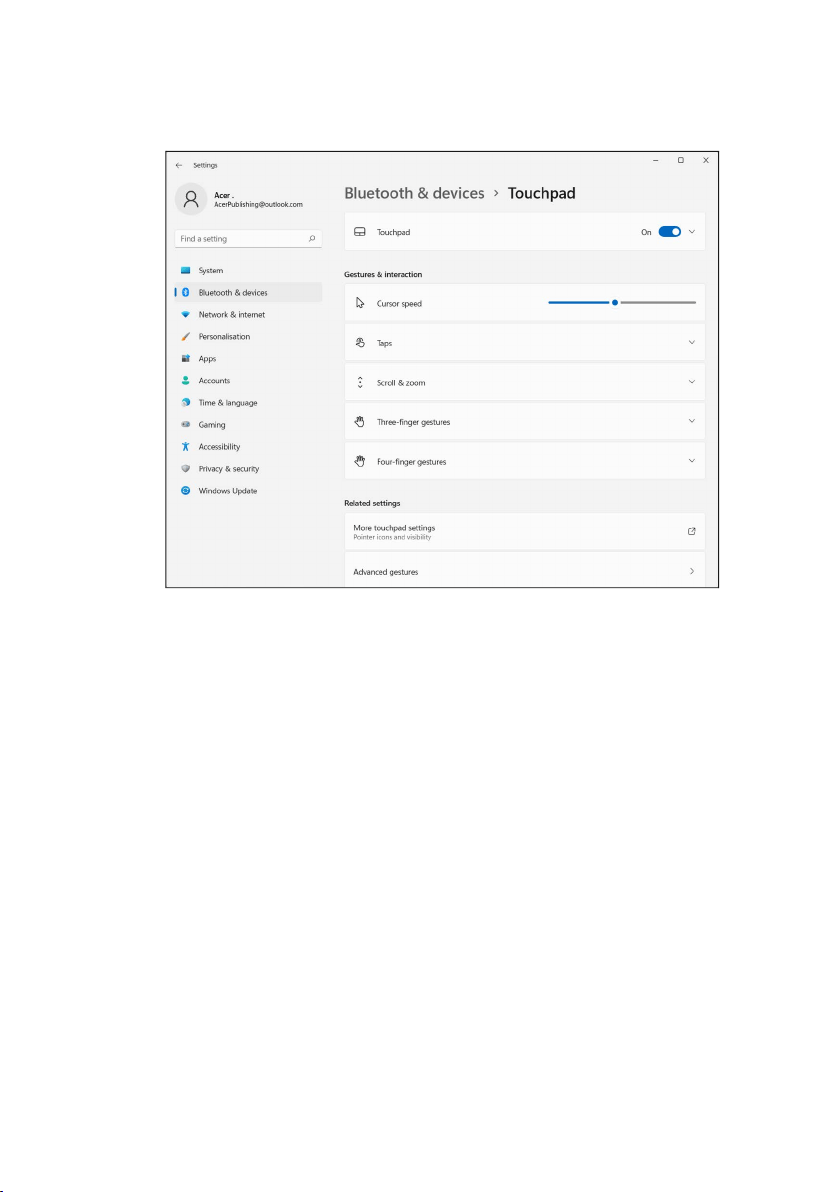Open Advanced gestures arrow
Screen dimensions: 840x1192
(x=692, y=571)
